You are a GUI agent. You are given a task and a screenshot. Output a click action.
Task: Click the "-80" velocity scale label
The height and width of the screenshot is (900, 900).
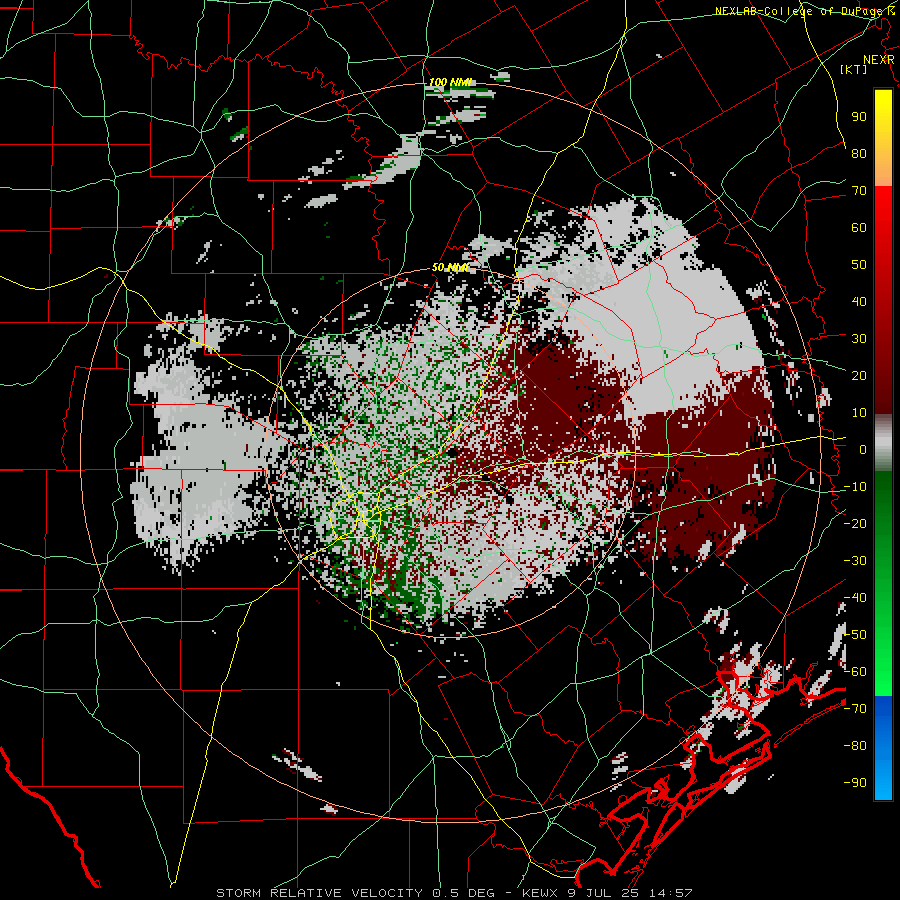click(x=855, y=746)
